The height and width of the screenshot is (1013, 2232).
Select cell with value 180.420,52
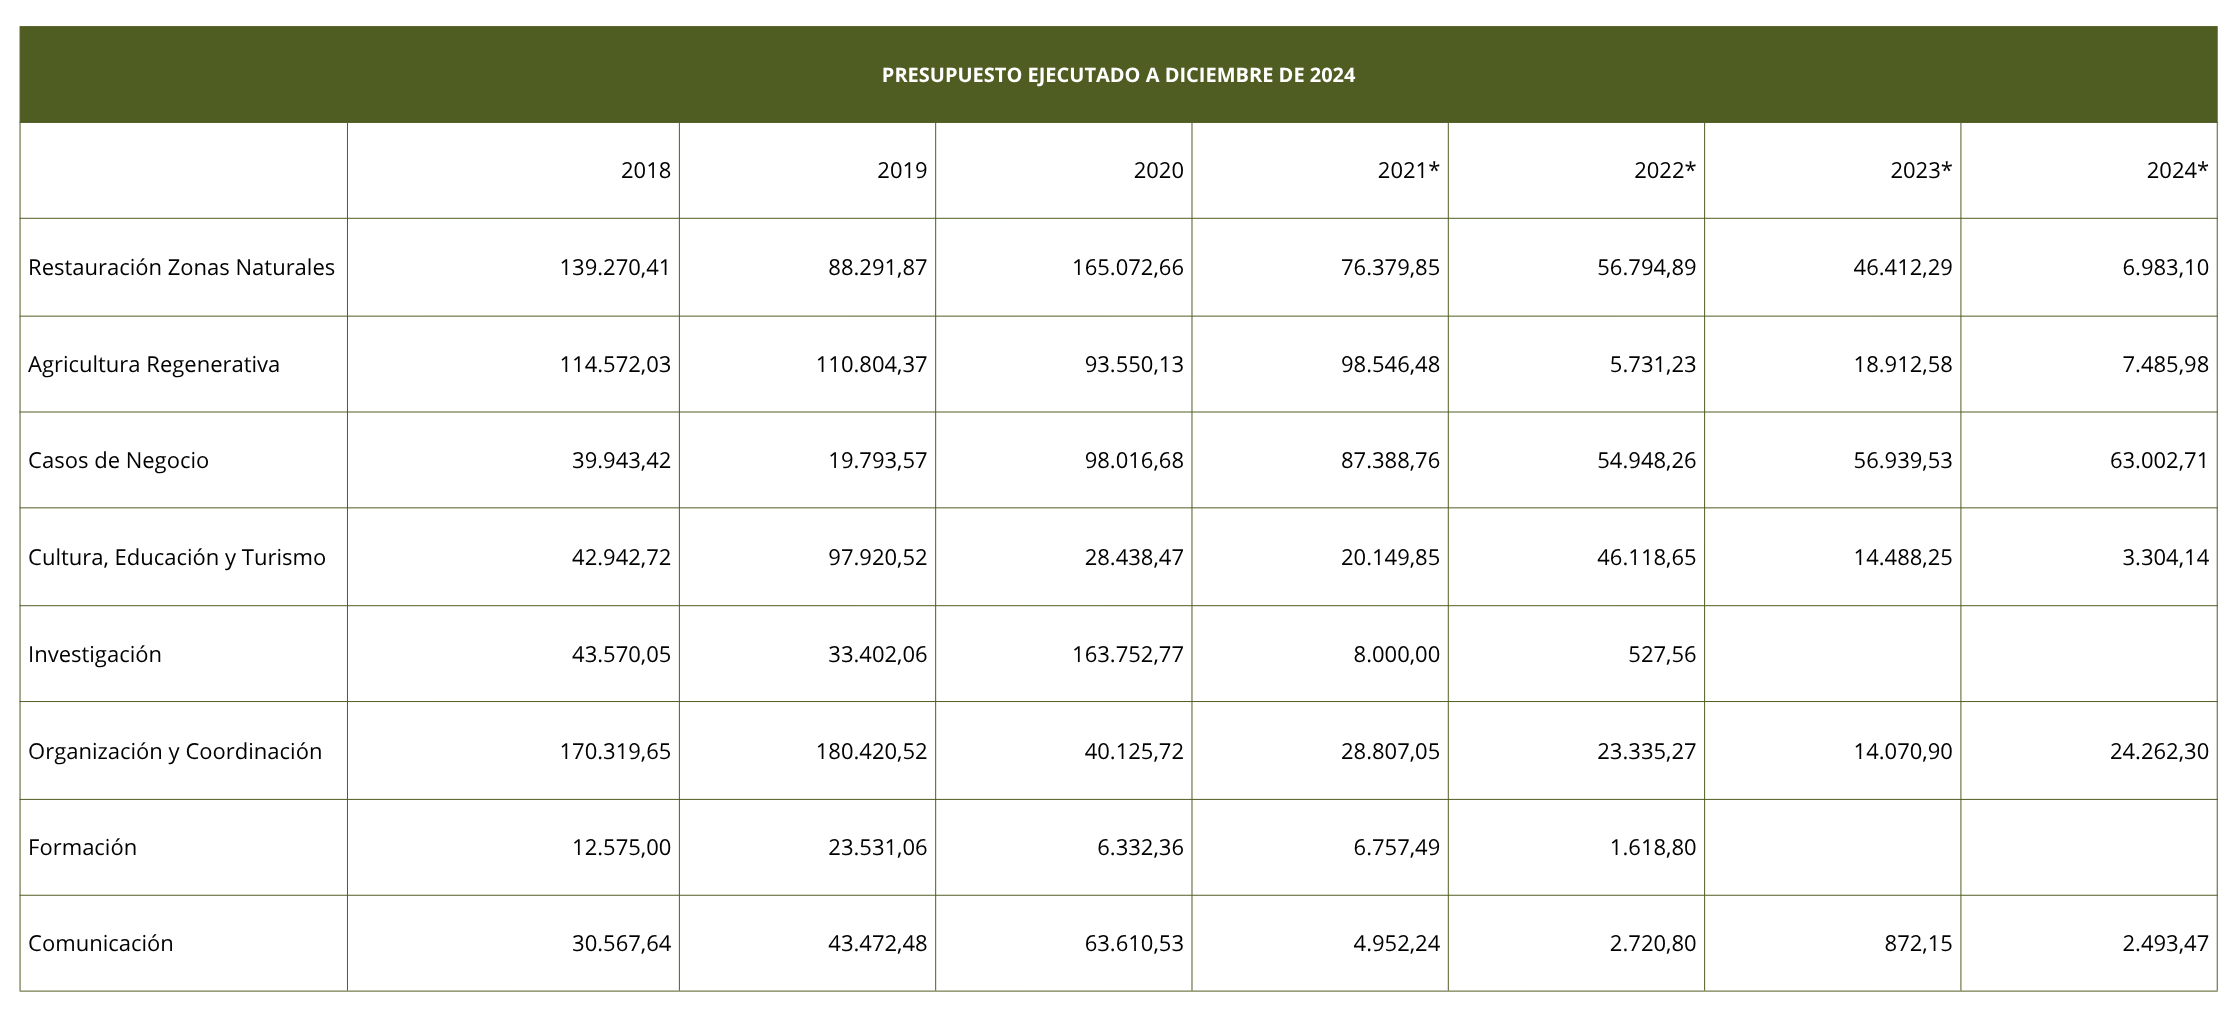point(807,752)
